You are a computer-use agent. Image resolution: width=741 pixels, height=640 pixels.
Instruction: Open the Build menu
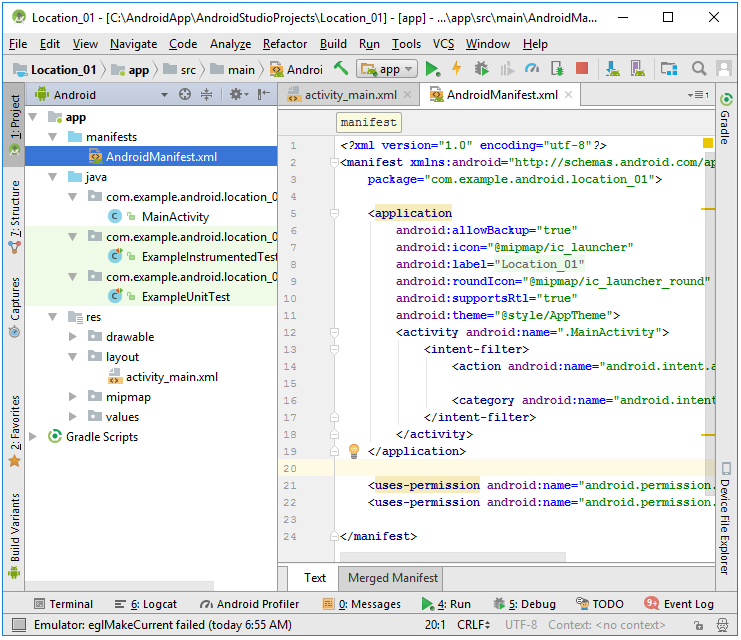(x=333, y=44)
